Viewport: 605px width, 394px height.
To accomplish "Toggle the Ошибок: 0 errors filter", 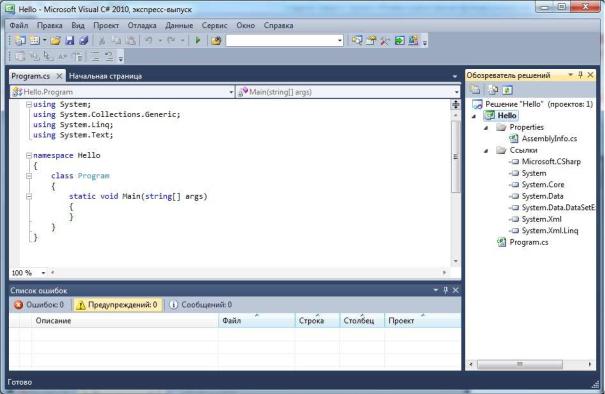I will (39, 305).
